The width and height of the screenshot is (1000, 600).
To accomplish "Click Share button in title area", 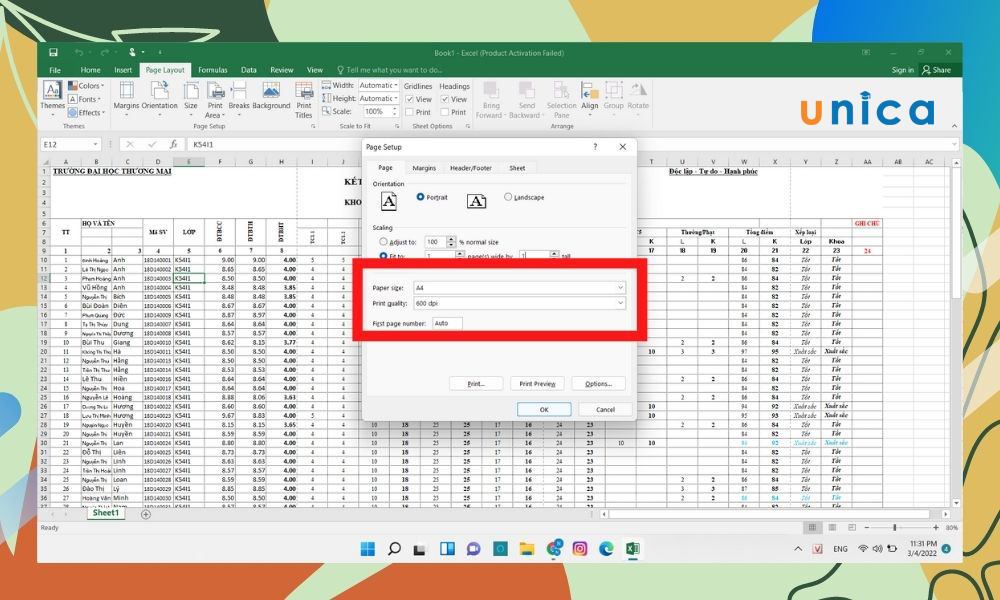I will [x=936, y=70].
